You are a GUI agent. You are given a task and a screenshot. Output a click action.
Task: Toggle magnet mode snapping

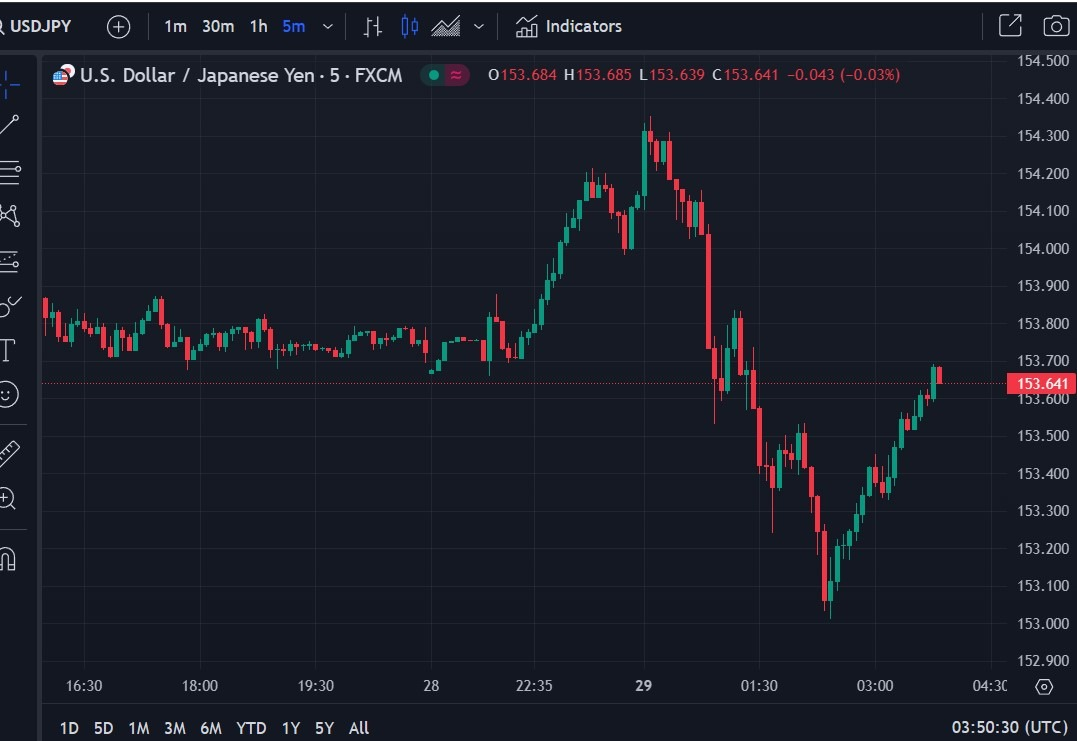tap(8, 558)
